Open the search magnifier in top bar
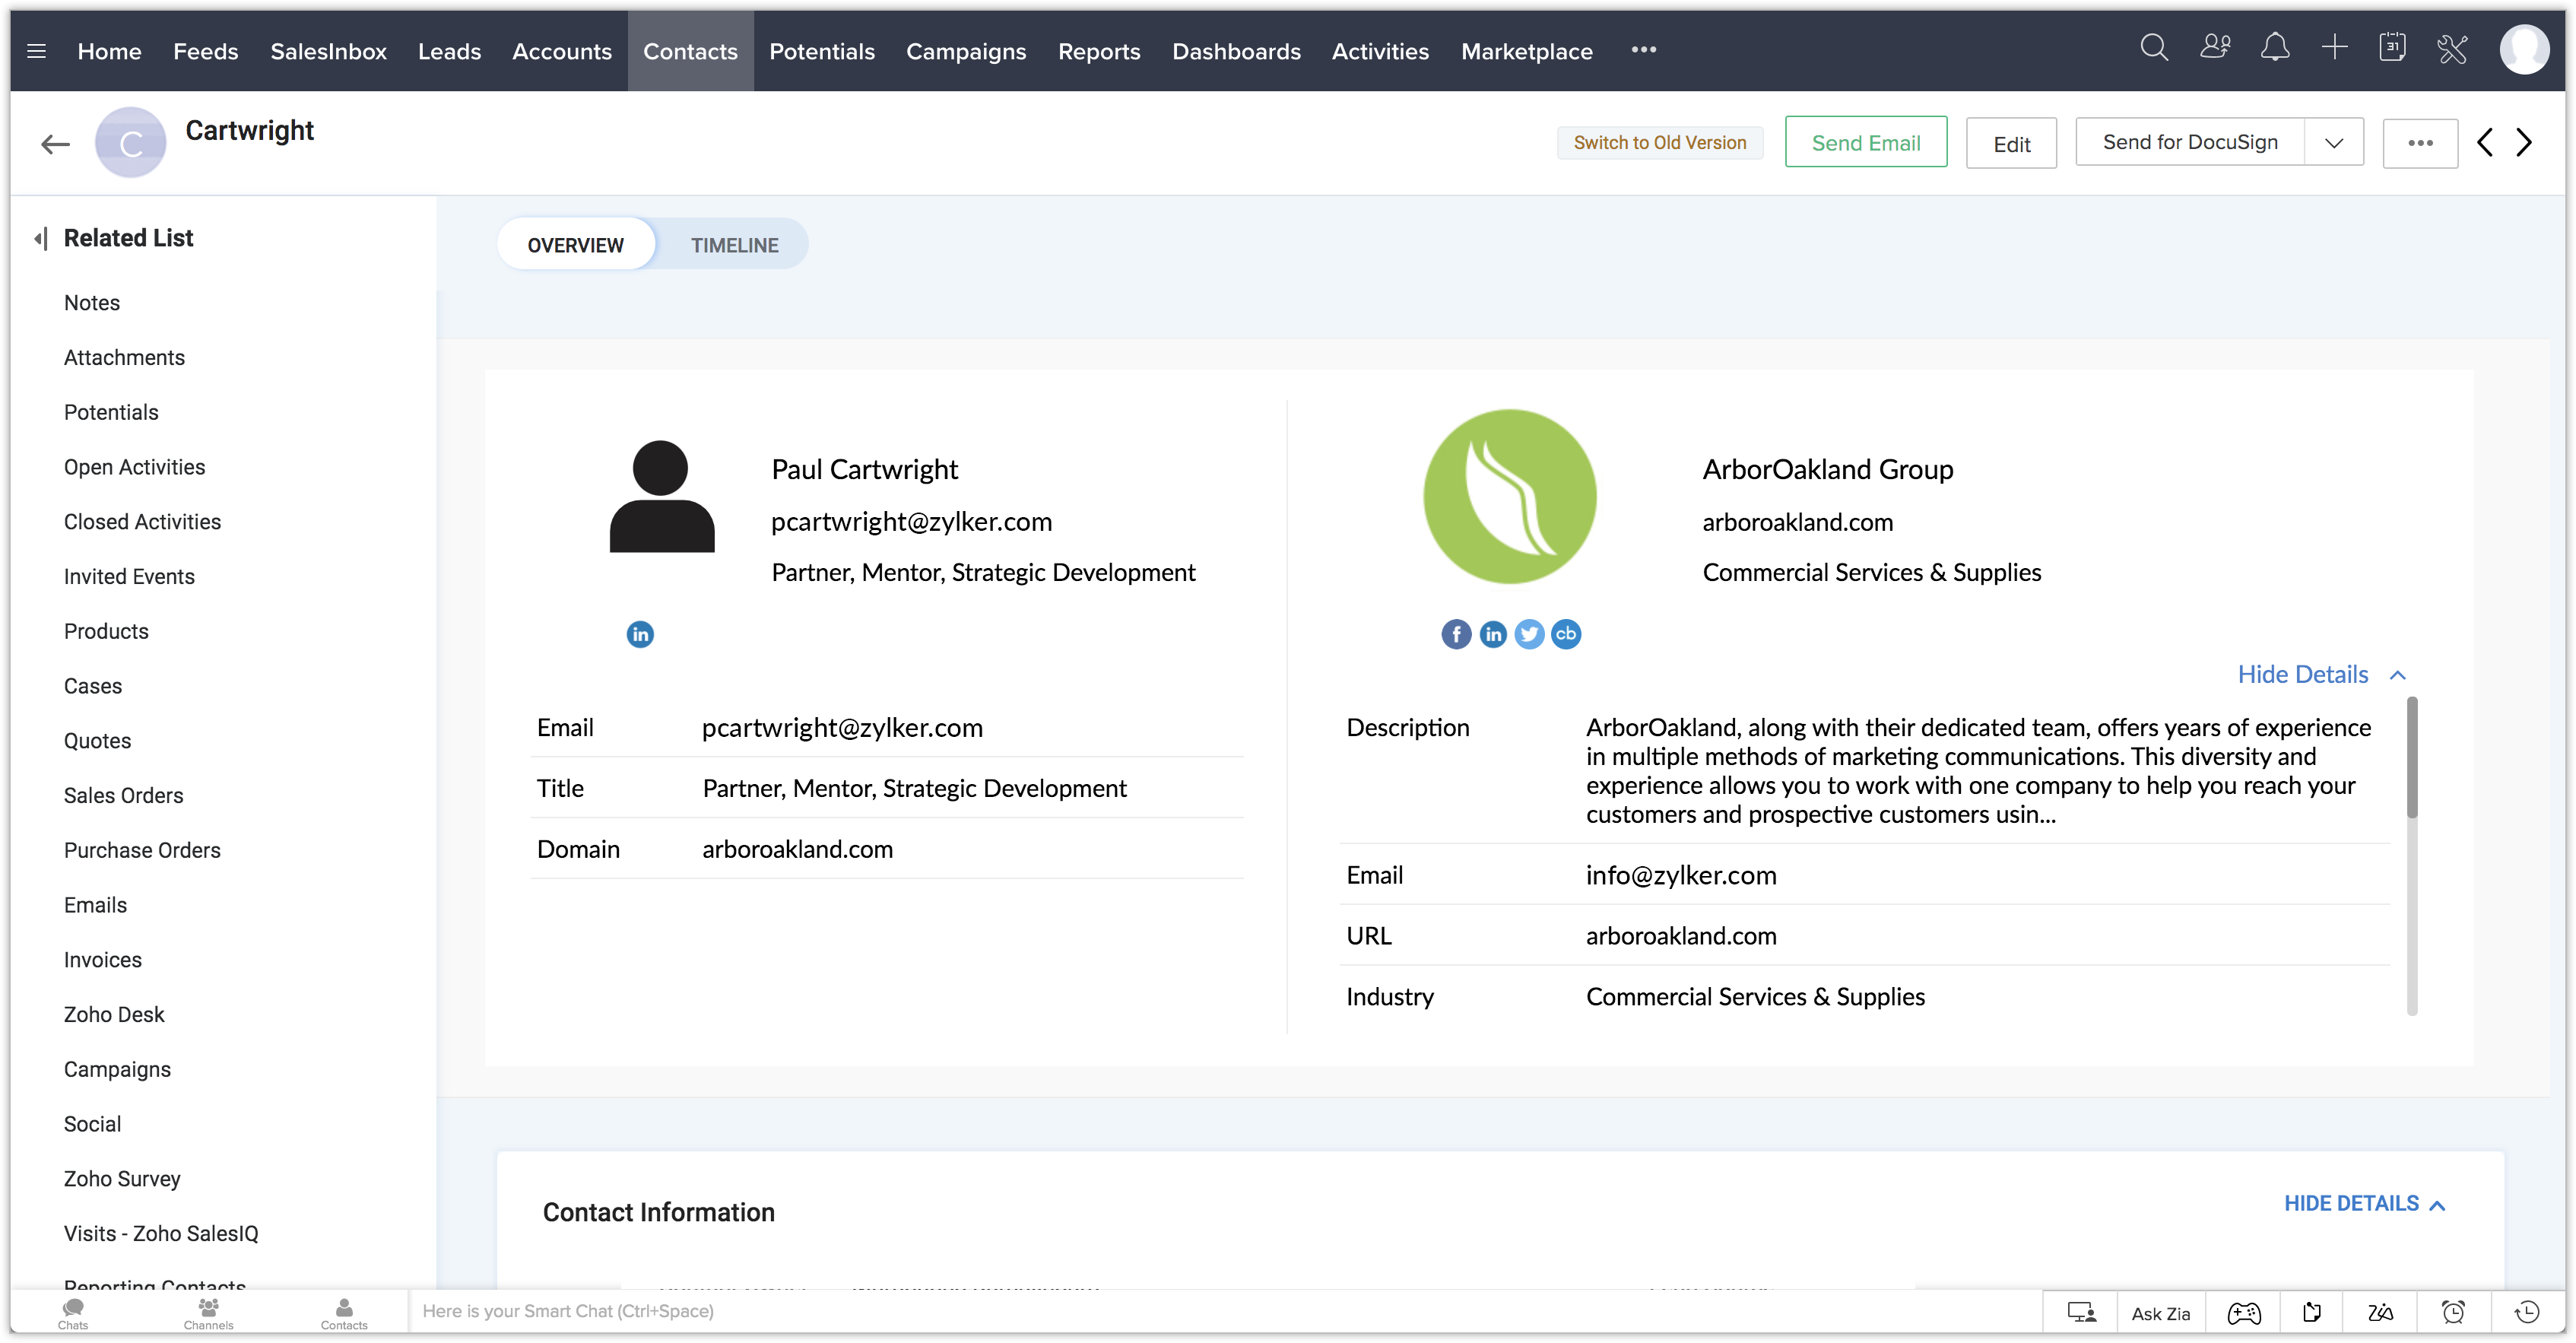 click(2153, 49)
